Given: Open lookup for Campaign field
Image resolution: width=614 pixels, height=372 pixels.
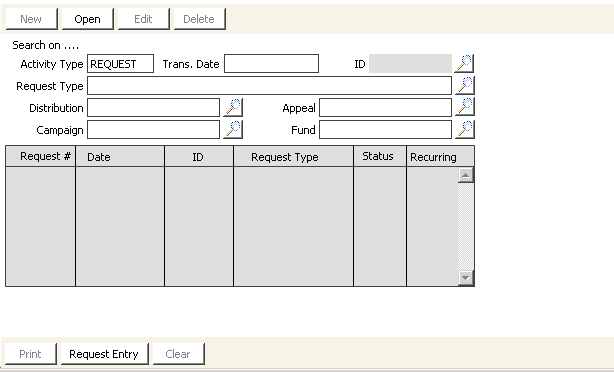Looking at the screenshot, I should pos(233,129).
